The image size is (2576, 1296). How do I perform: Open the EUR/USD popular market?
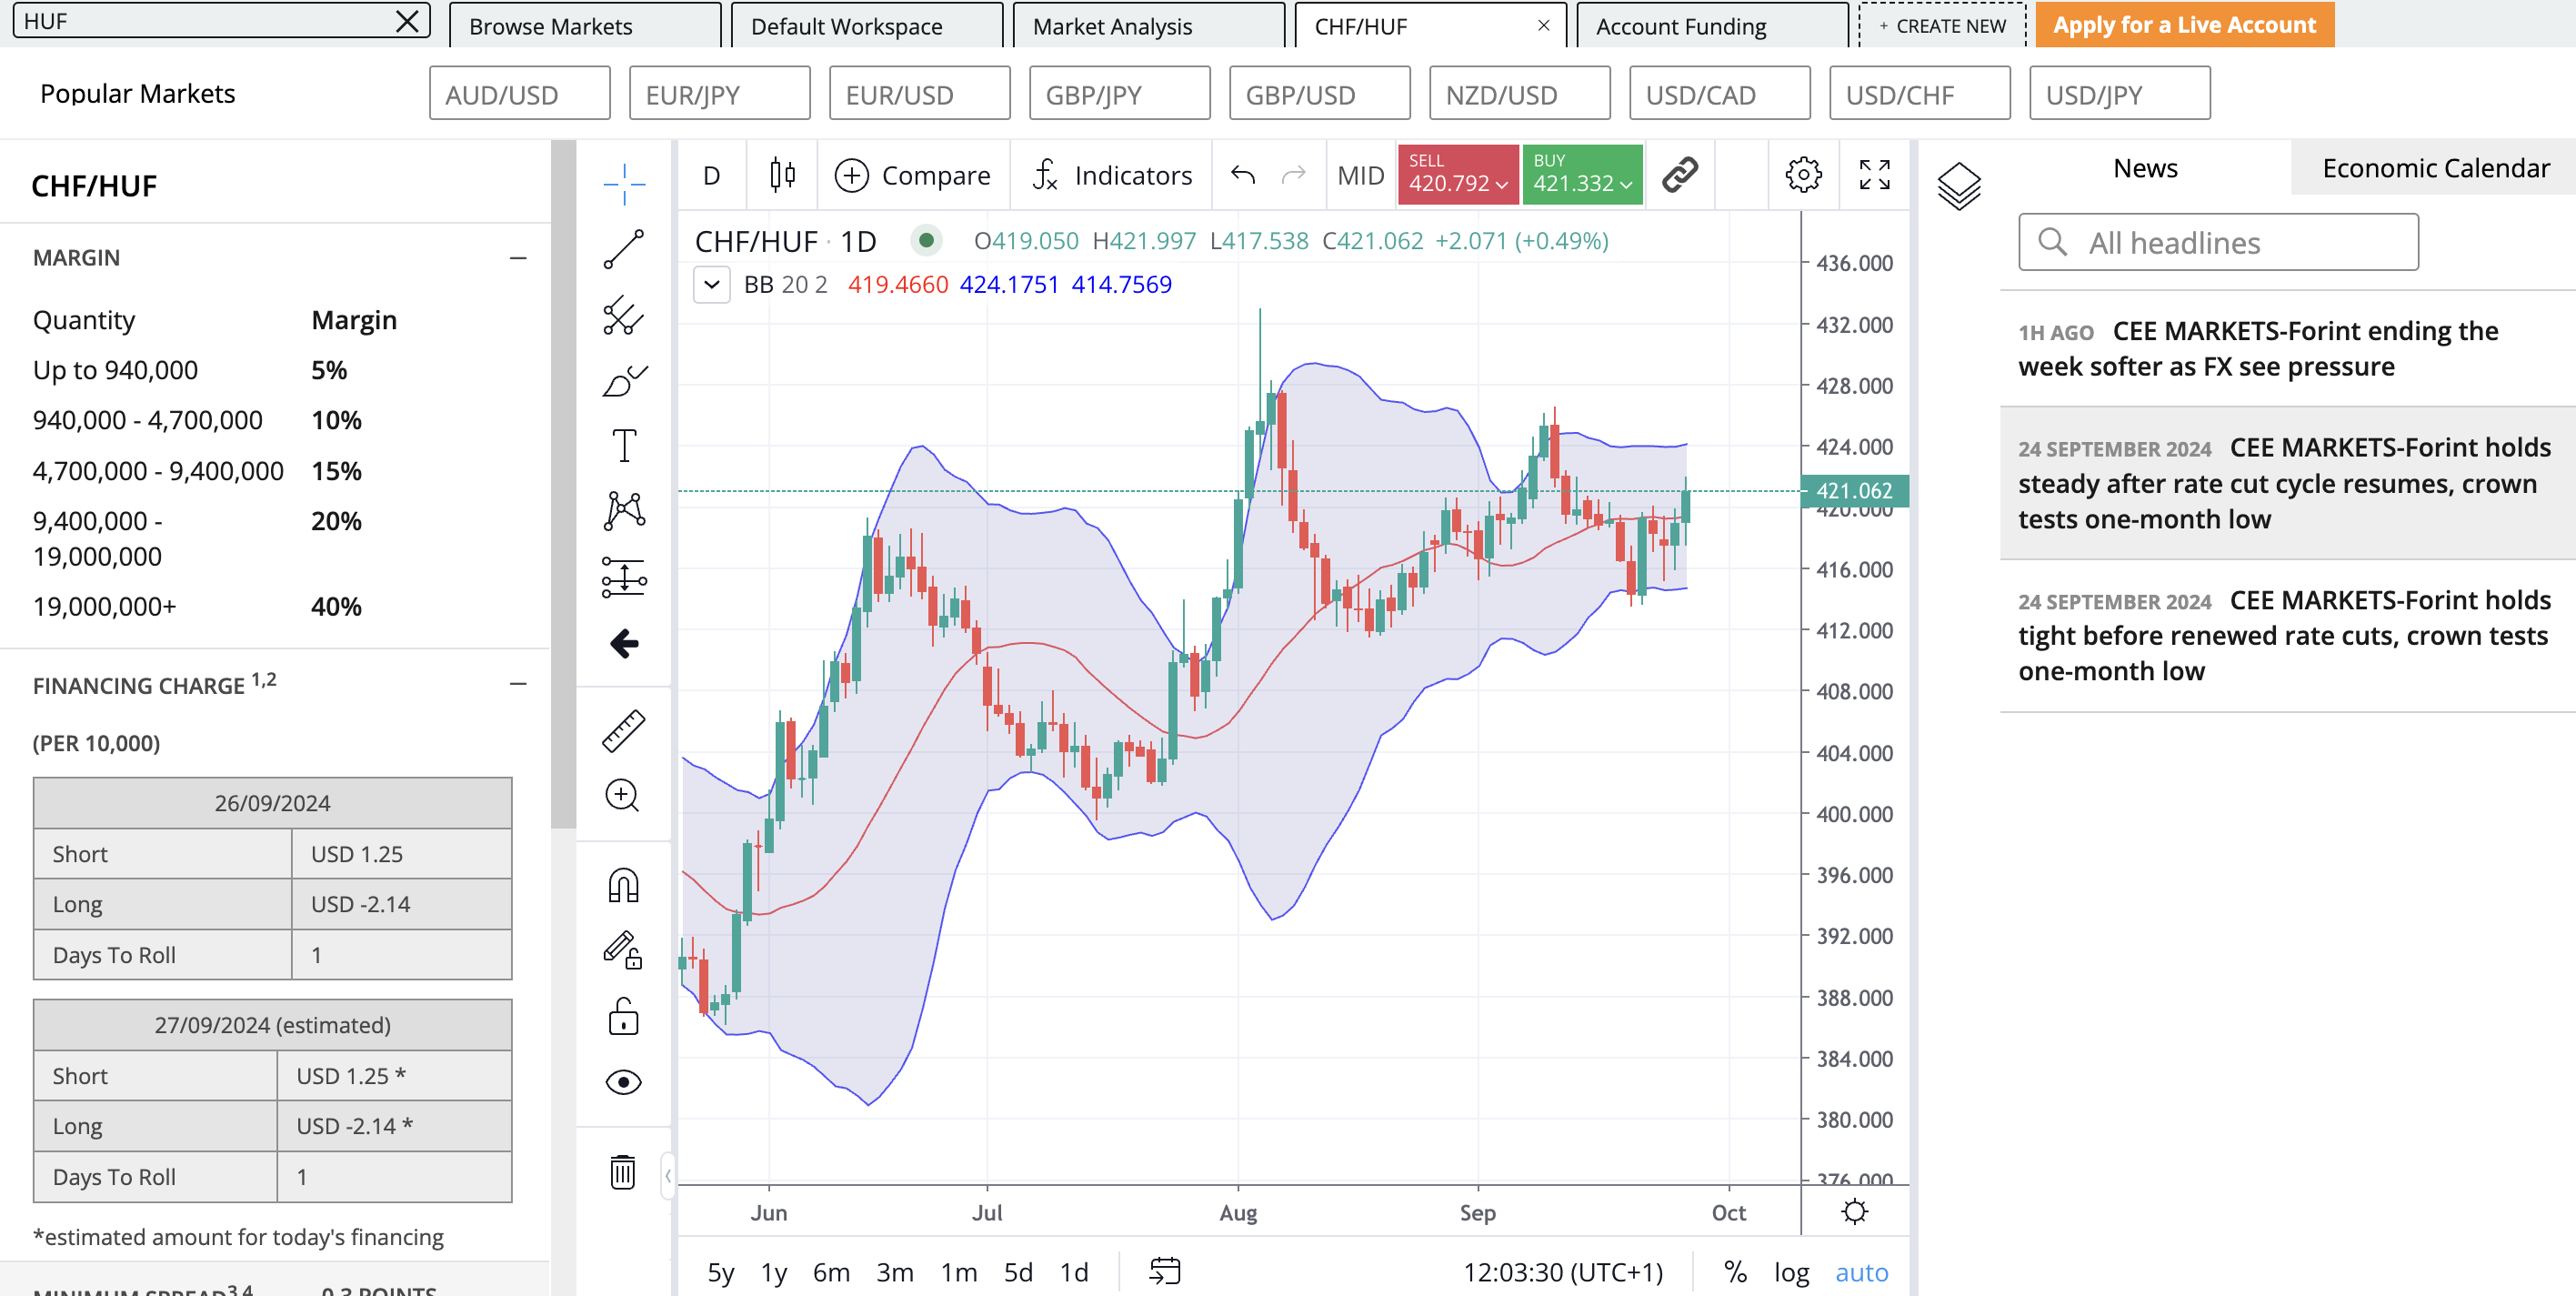tap(920, 94)
